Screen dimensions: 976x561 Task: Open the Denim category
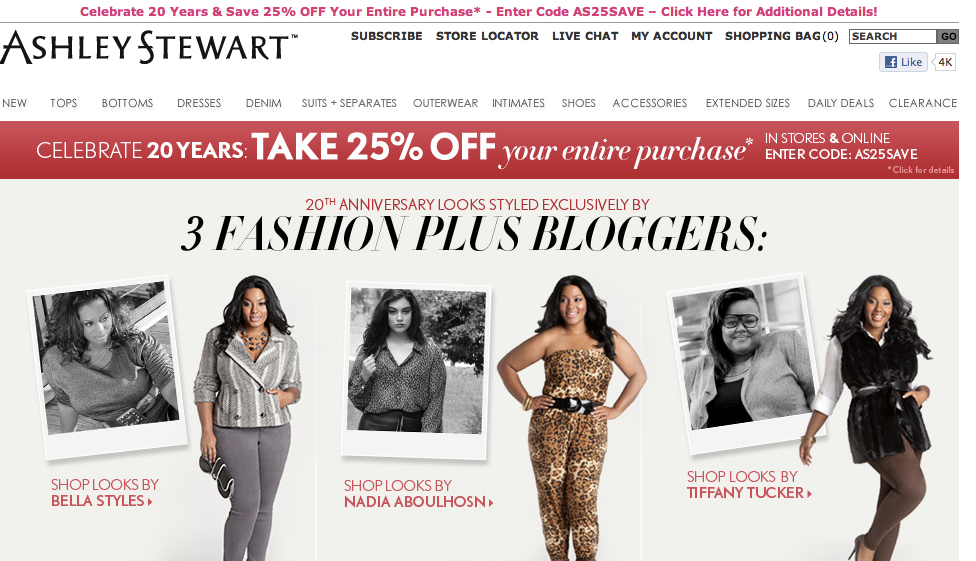click(x=263, y=103)
